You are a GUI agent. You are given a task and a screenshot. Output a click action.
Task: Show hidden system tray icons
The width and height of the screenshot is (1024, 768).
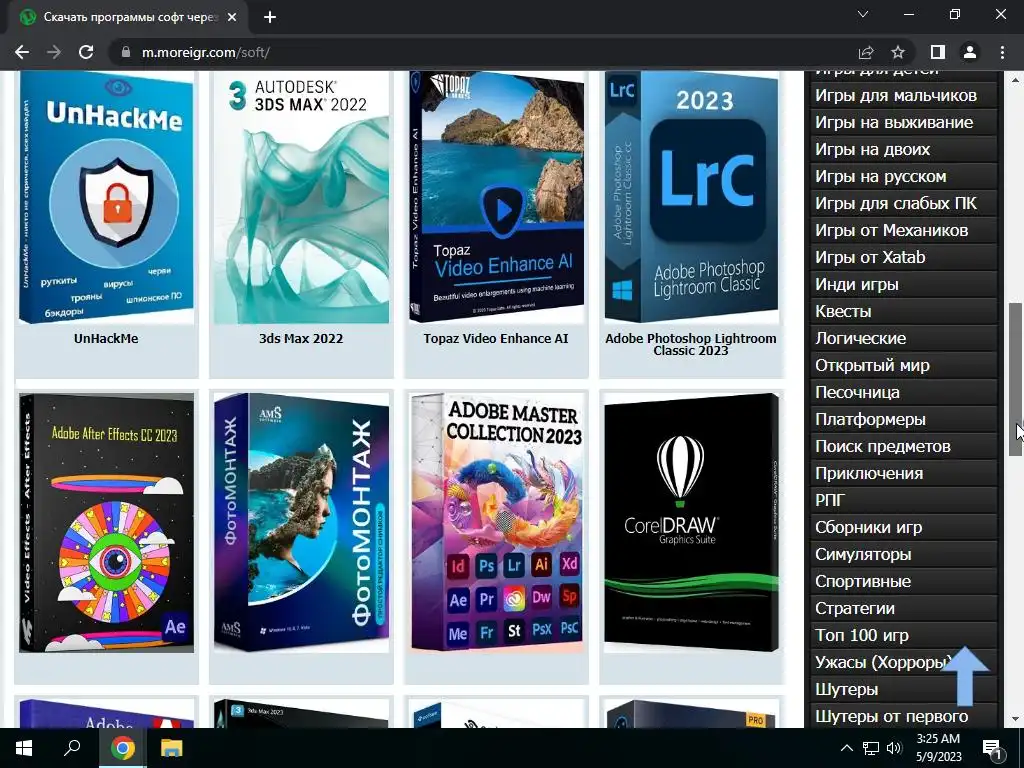(846, 748)
